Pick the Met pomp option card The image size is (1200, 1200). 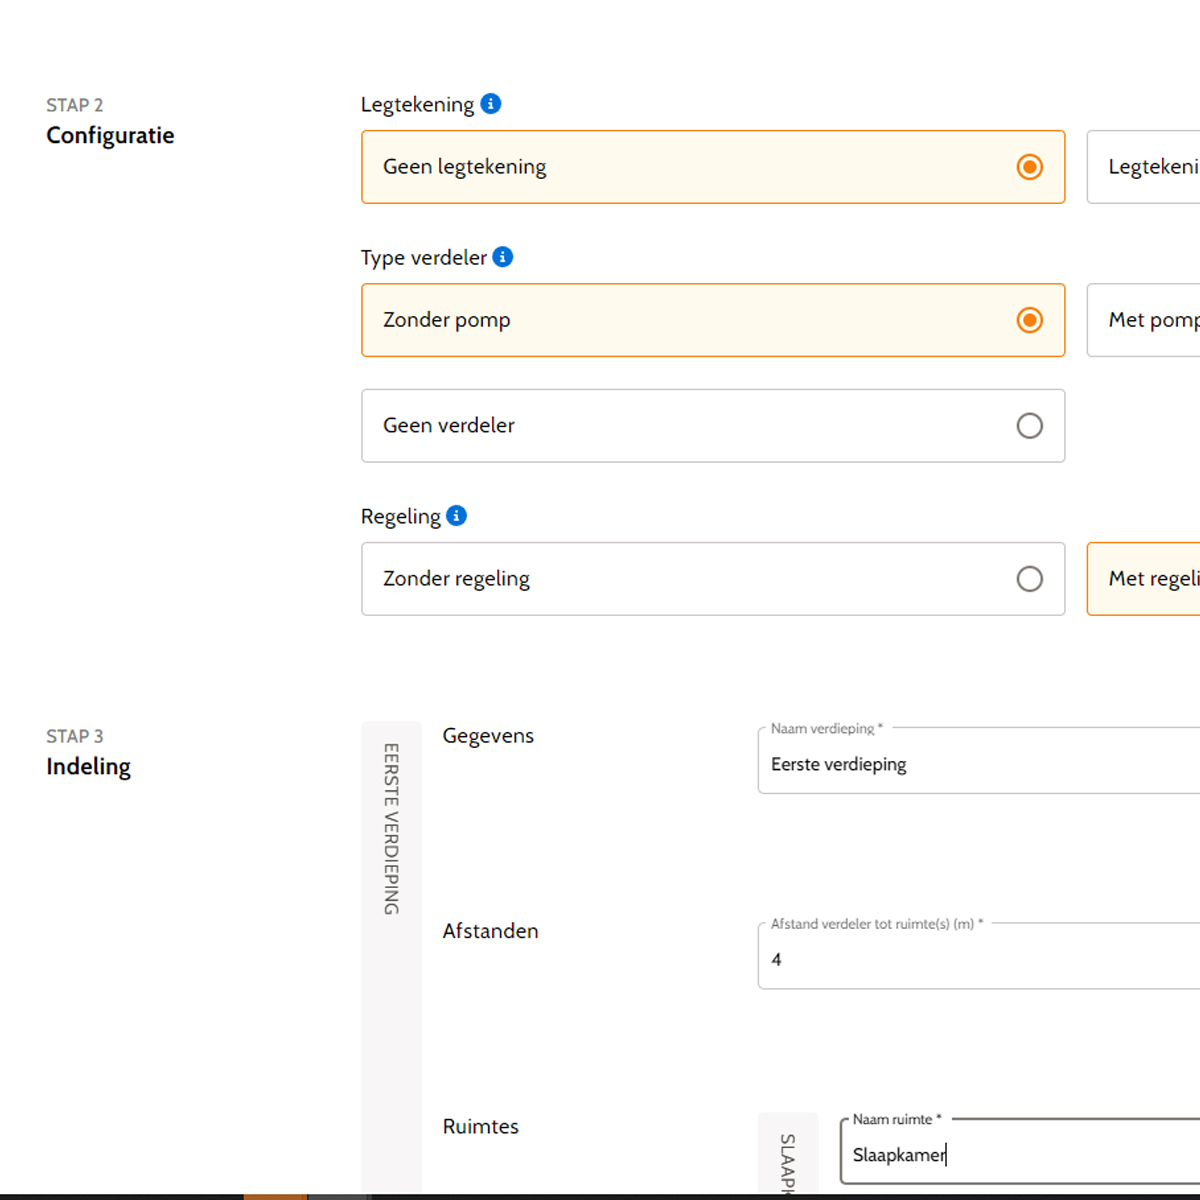pos(1143,320)
